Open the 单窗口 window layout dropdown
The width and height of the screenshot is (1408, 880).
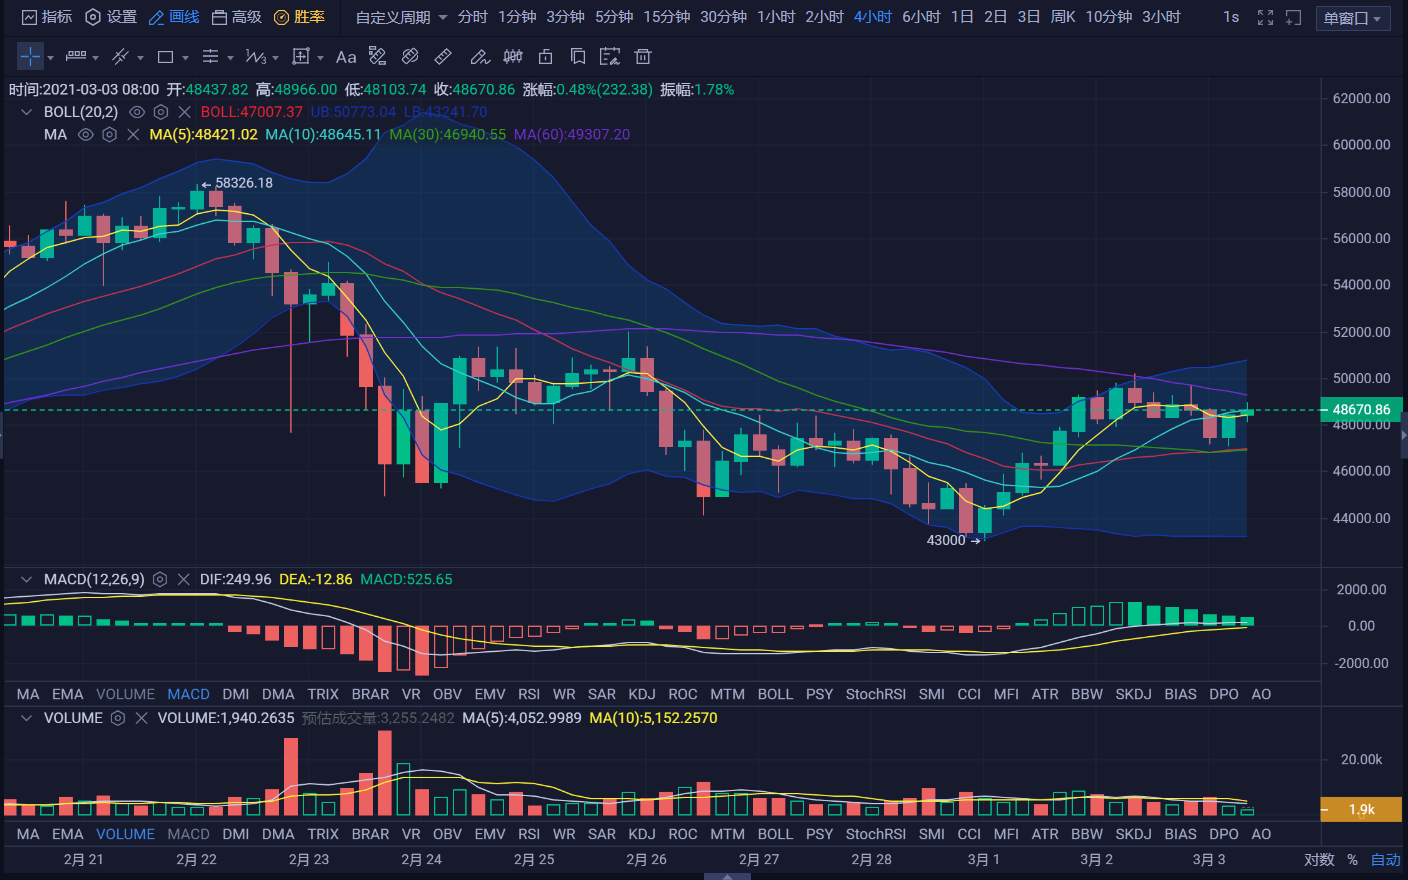(x=1352, y=18)
